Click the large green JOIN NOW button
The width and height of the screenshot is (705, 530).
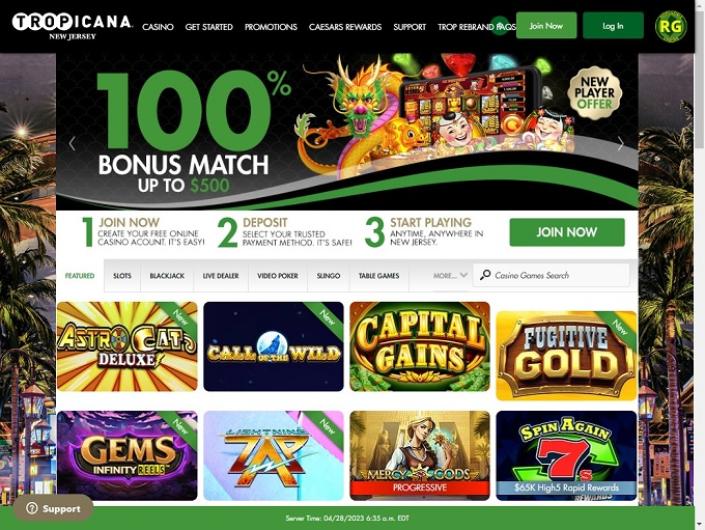click(567, 232)
